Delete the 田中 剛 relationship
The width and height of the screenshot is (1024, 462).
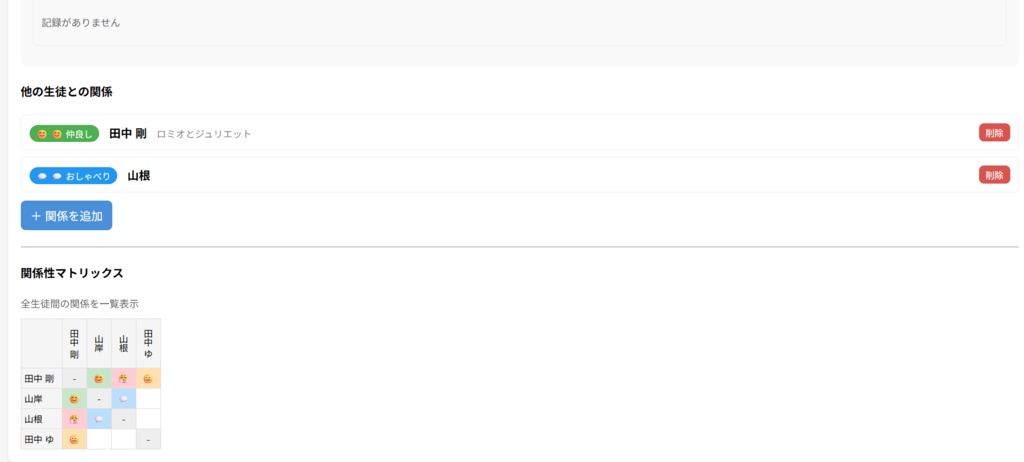(993, 133)
